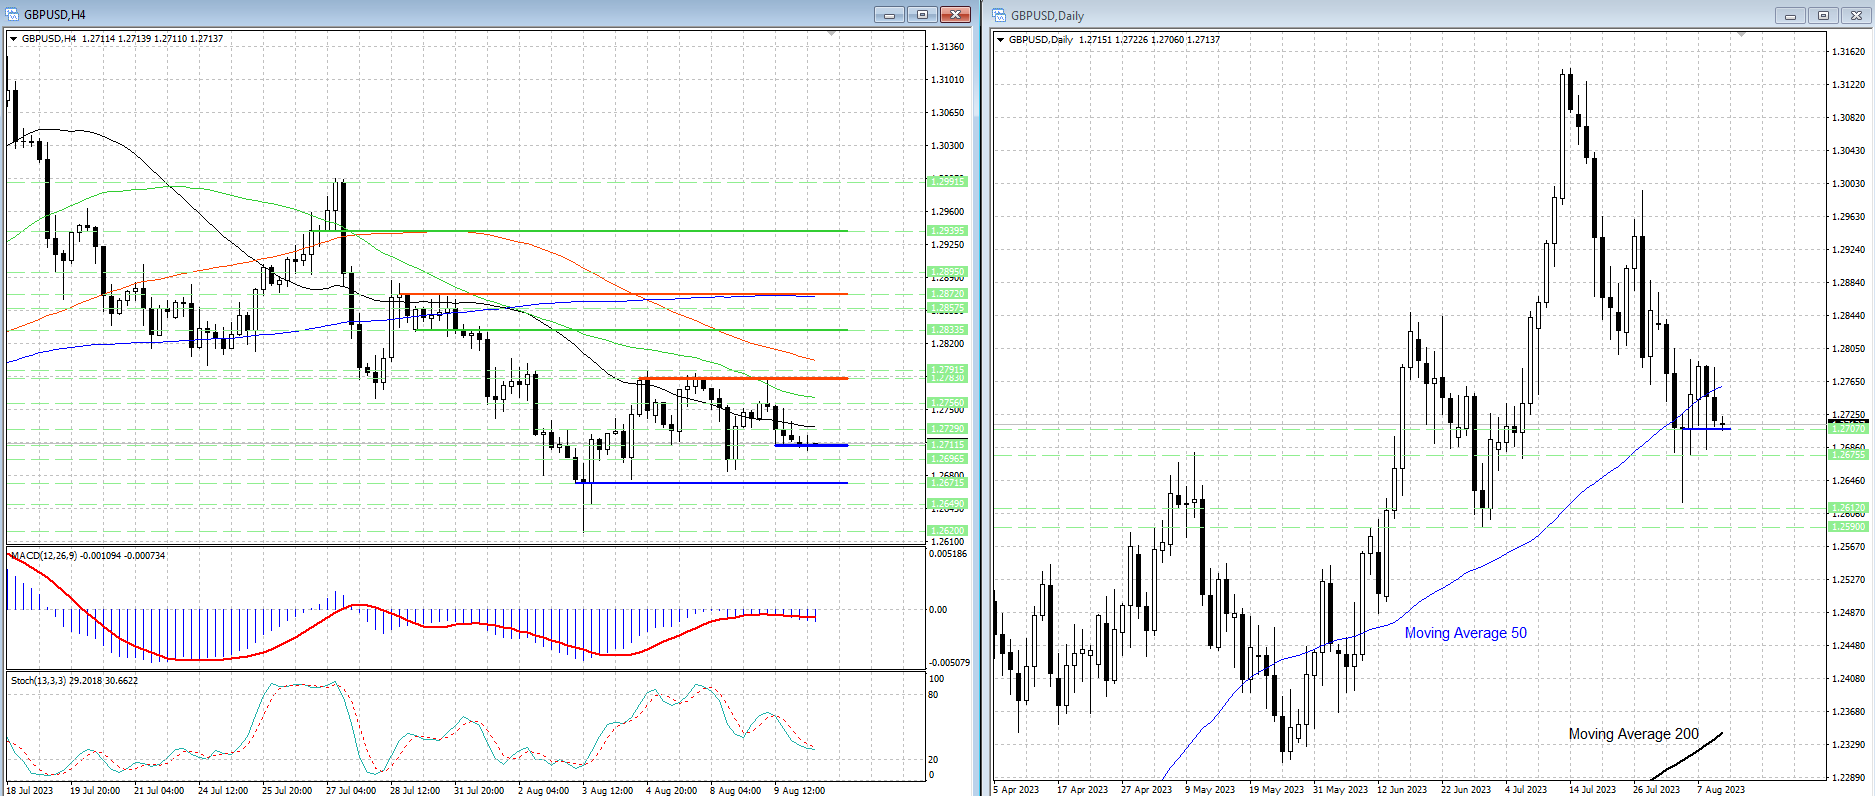Click the green 1.29915 price level label

pyautogui.click(x=947, y=181)
